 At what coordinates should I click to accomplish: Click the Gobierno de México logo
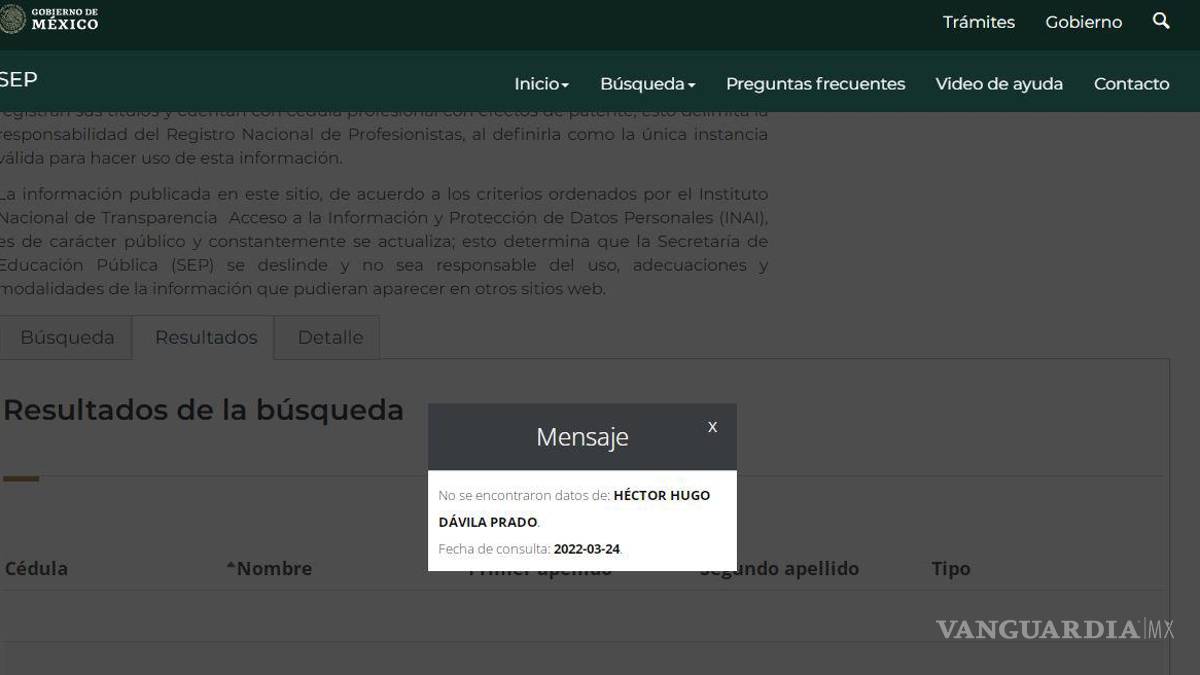point(50,19)
